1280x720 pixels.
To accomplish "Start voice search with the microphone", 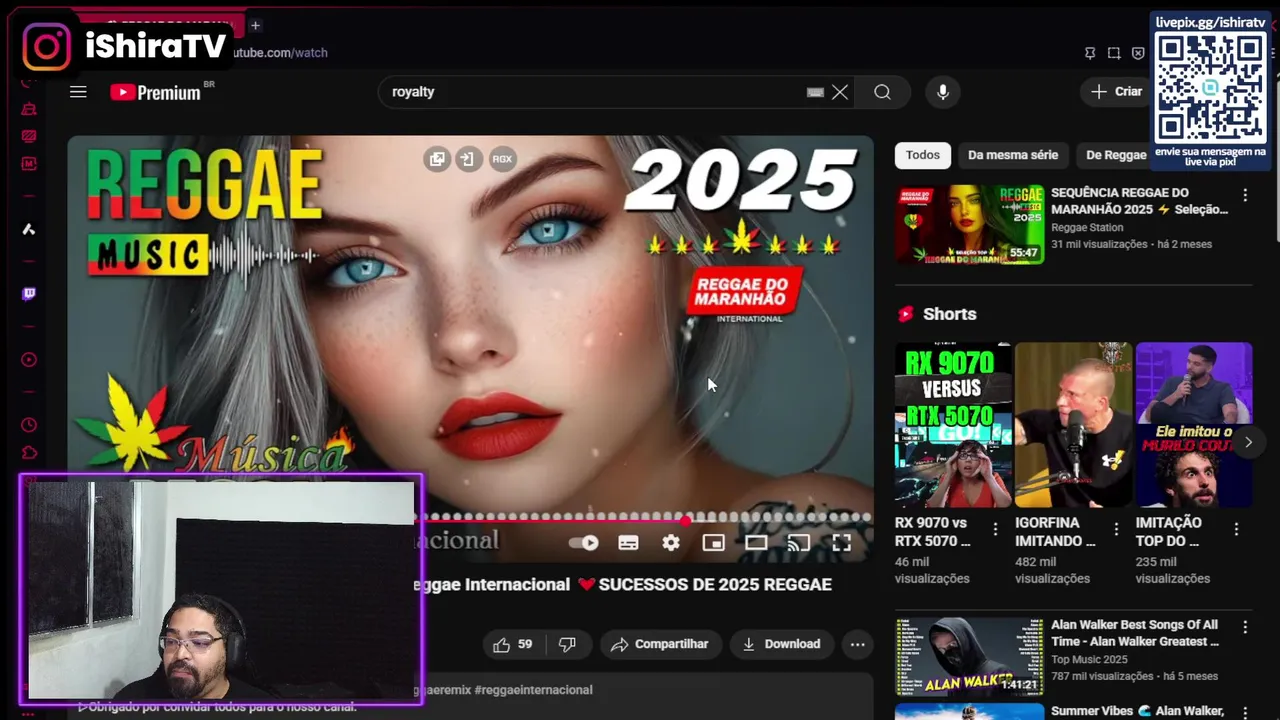I will click(x=942, y=92).
